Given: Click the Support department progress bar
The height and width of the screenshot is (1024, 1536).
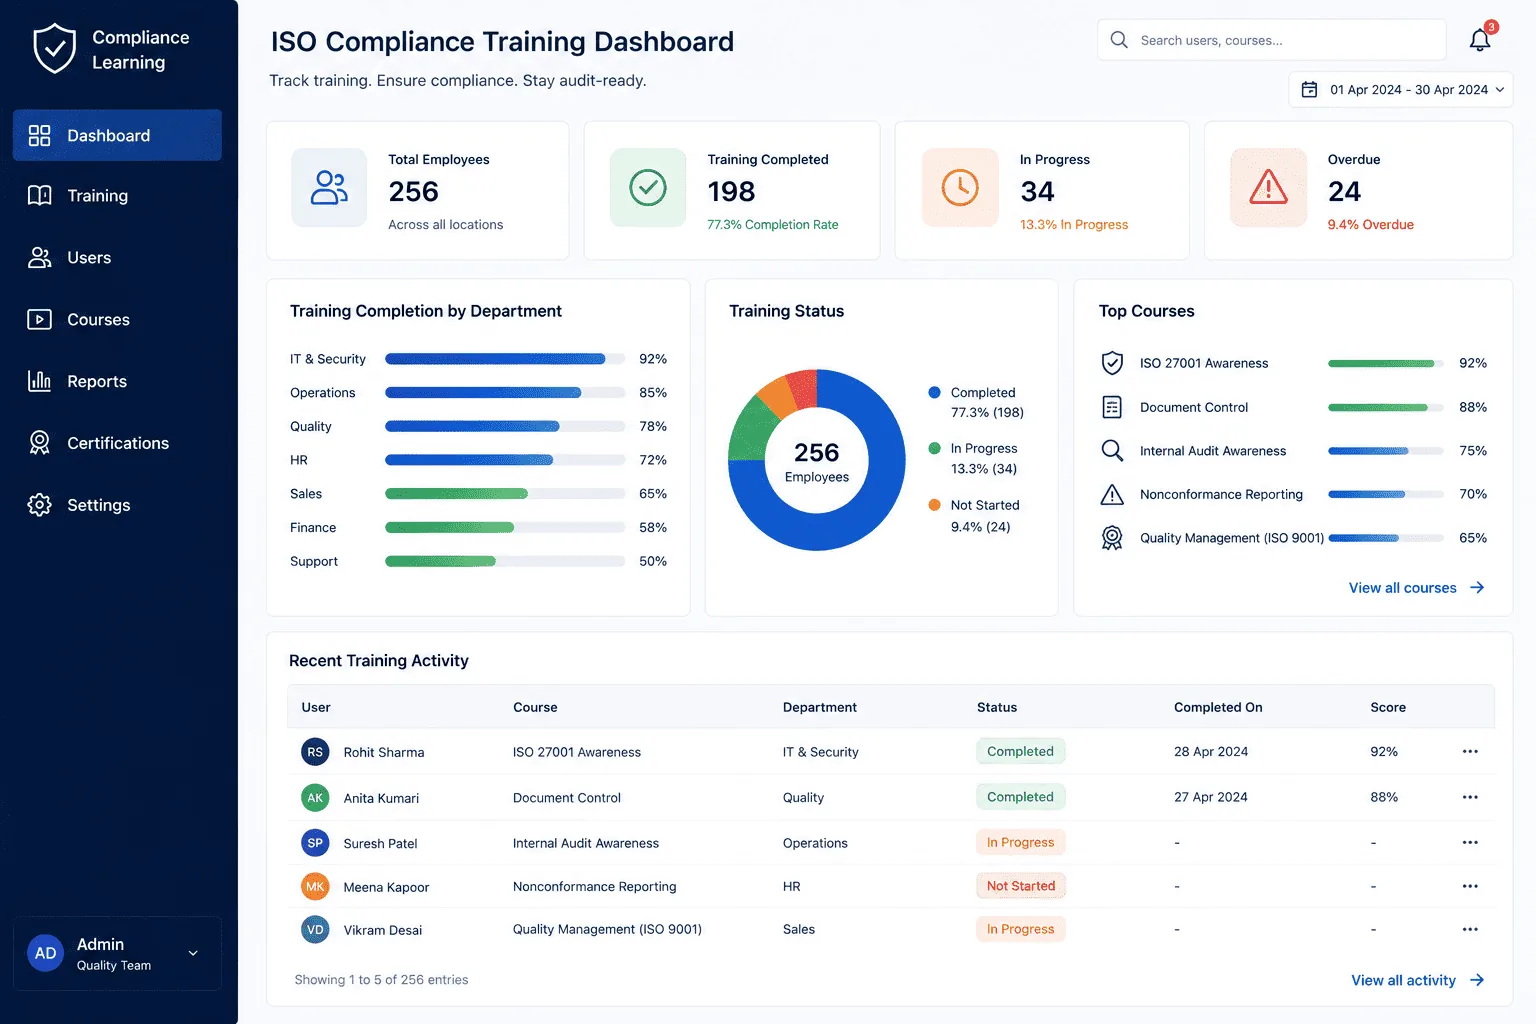Looking at the screenshot, I should (x=505, y=561).
